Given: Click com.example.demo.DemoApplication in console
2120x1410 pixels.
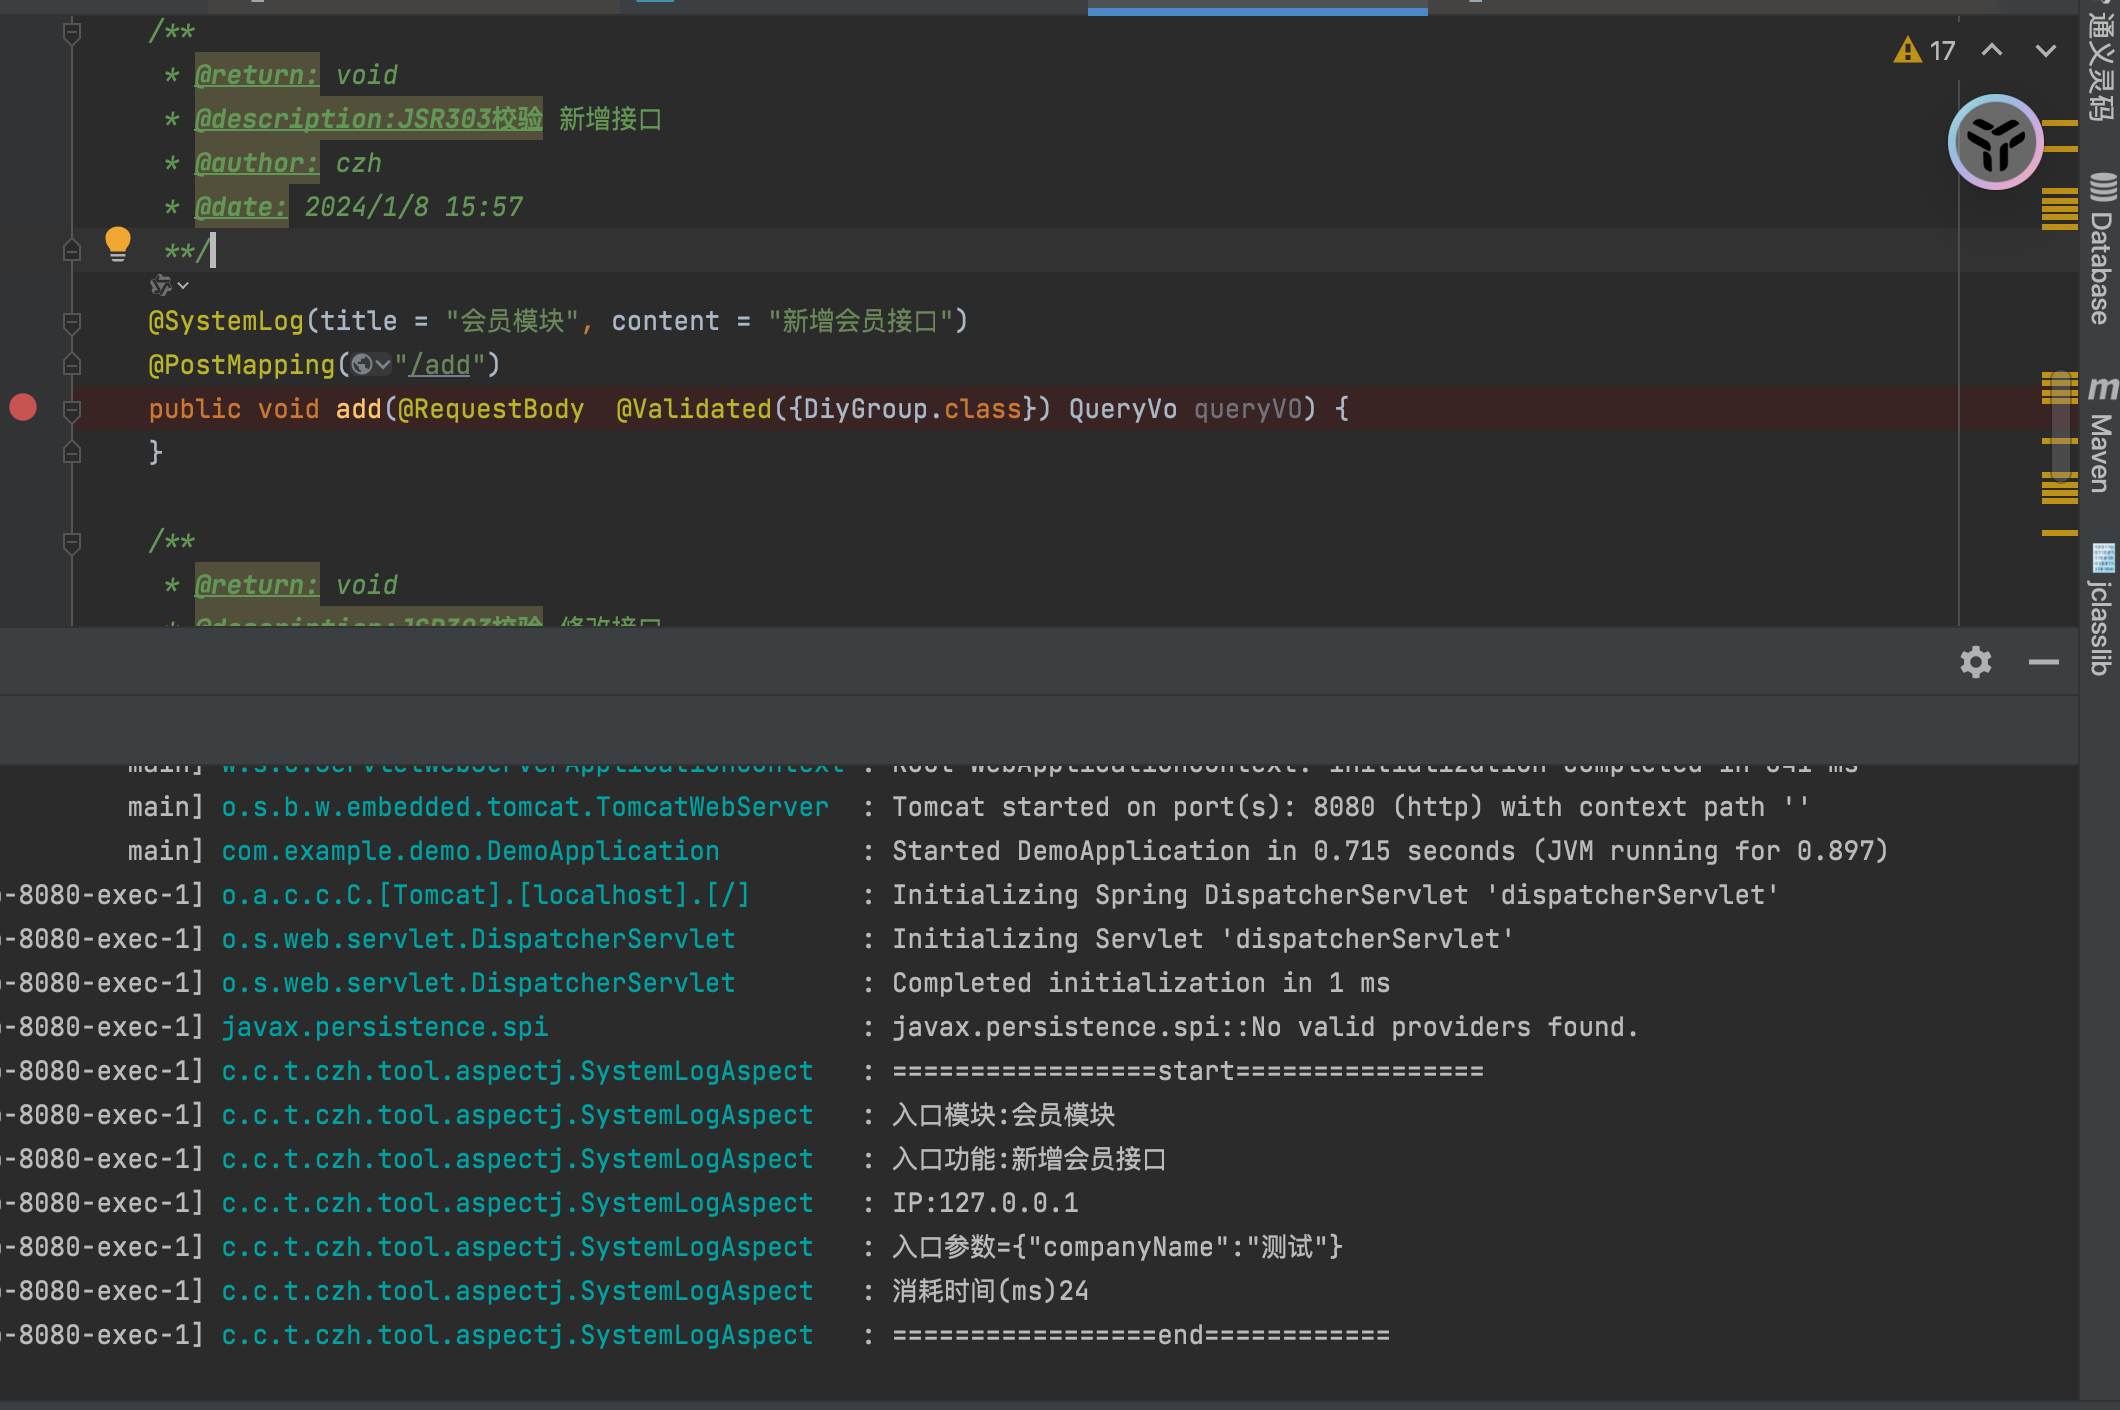Looking at the screenshot, I should point(470,851).
